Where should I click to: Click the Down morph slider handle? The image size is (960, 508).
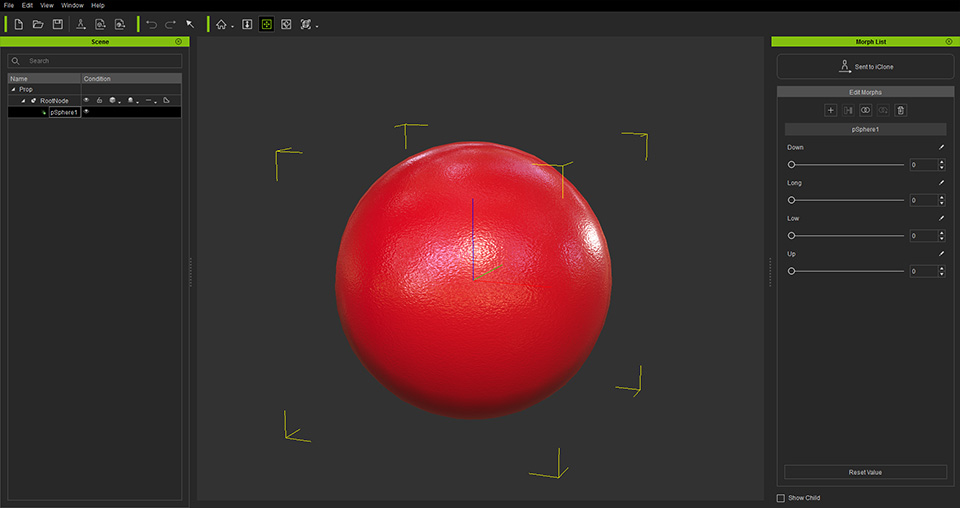[x=791, y=165]
